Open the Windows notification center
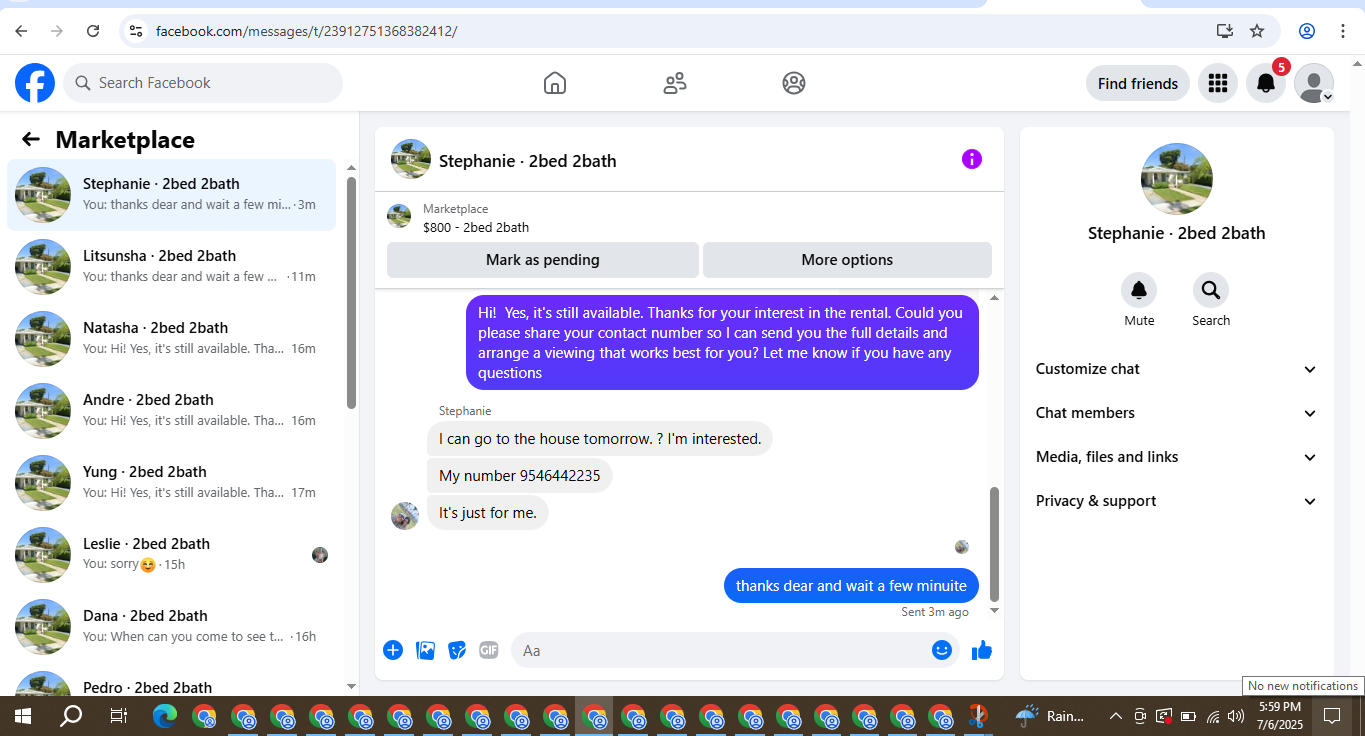 (1332, 716)
